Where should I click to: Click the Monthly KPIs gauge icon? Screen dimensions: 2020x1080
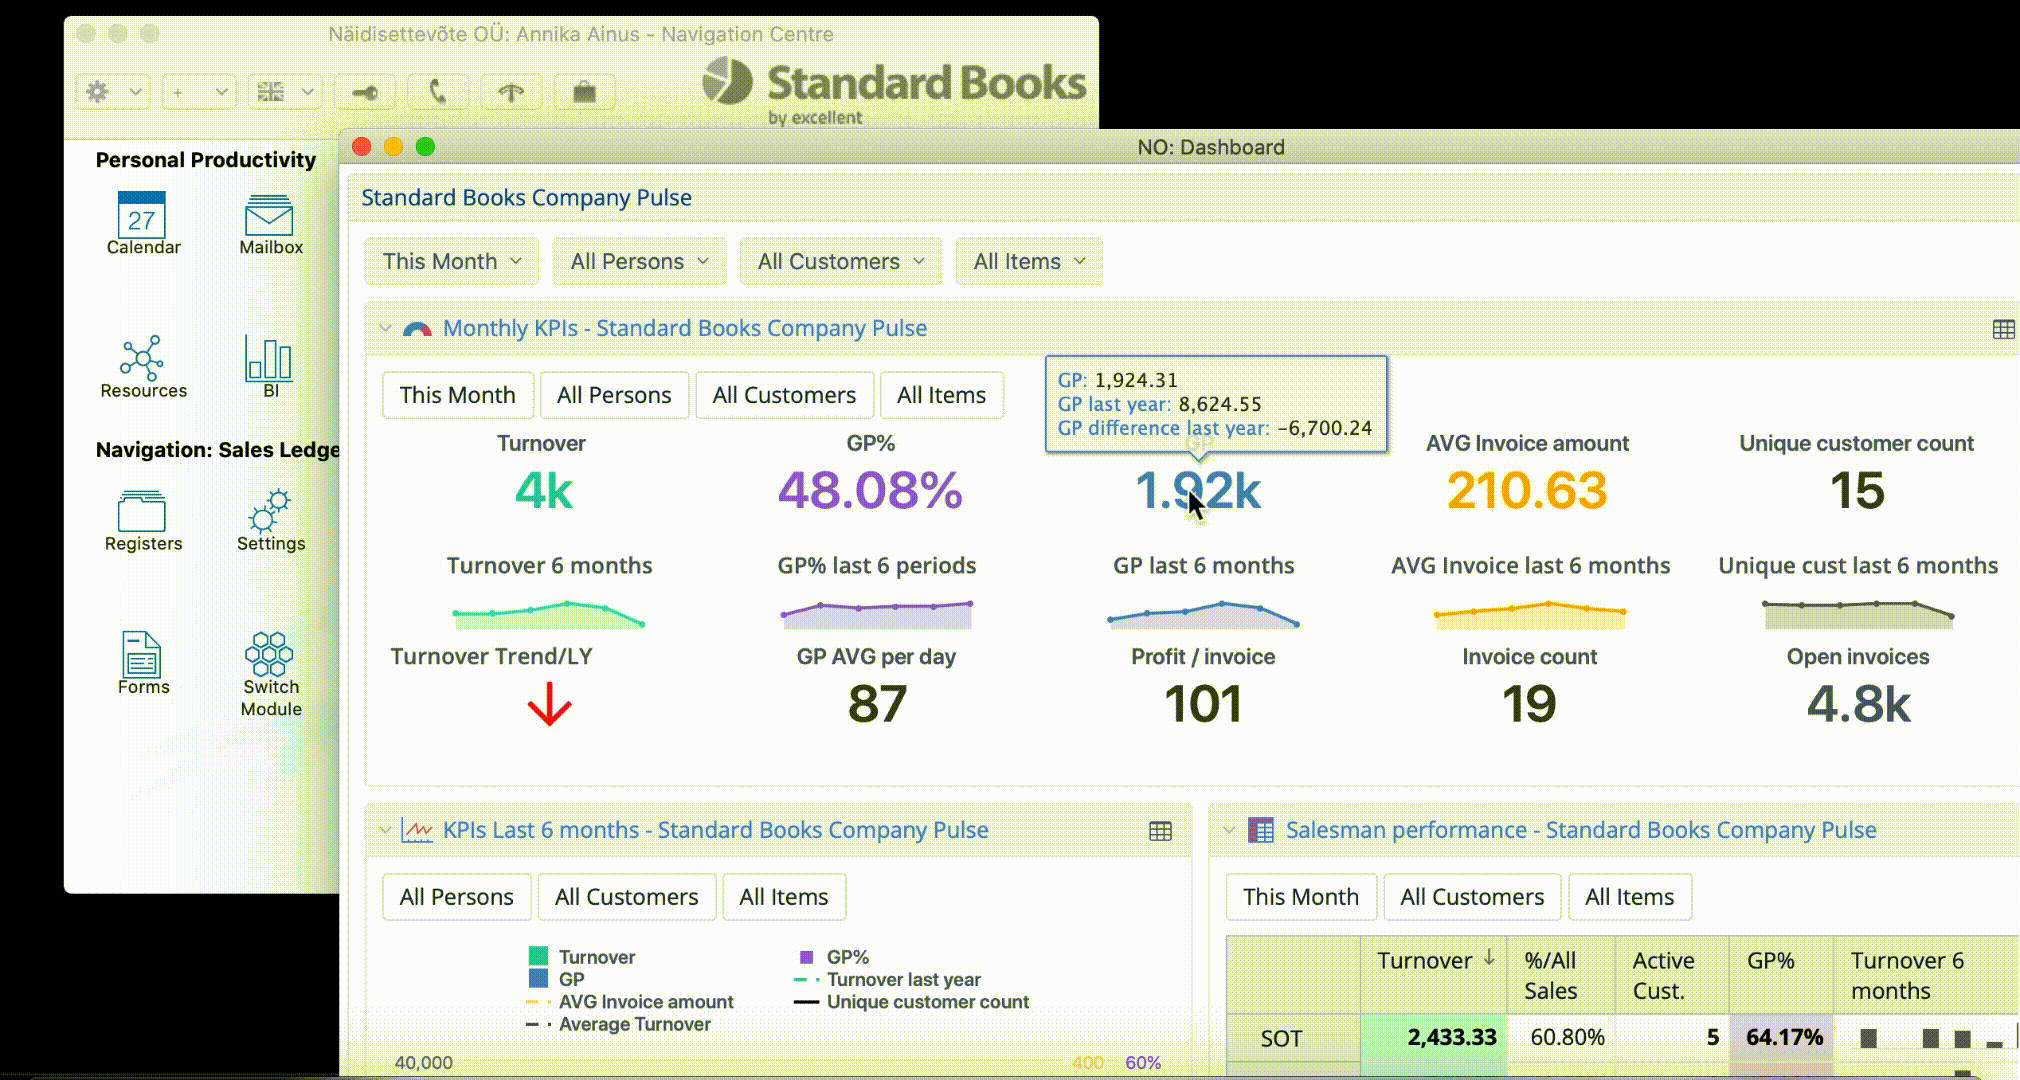(417, 328)
